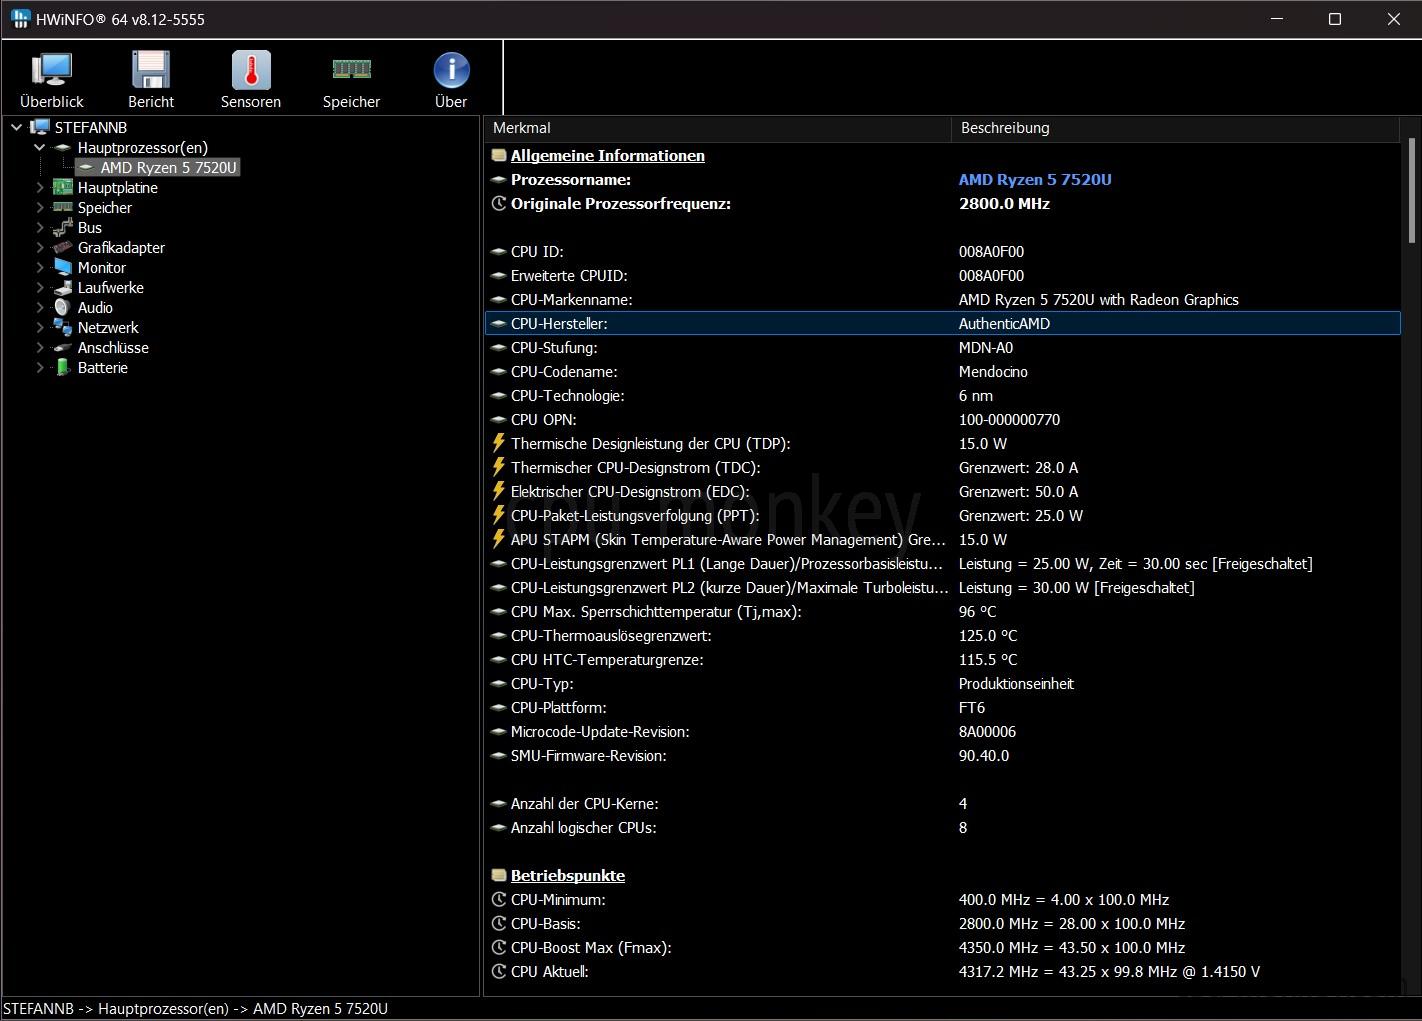Click the AMD Ryzen 5 7520U processor name value
This screenshot has width=1422, height=1021.
click(x=1035, y=180)
